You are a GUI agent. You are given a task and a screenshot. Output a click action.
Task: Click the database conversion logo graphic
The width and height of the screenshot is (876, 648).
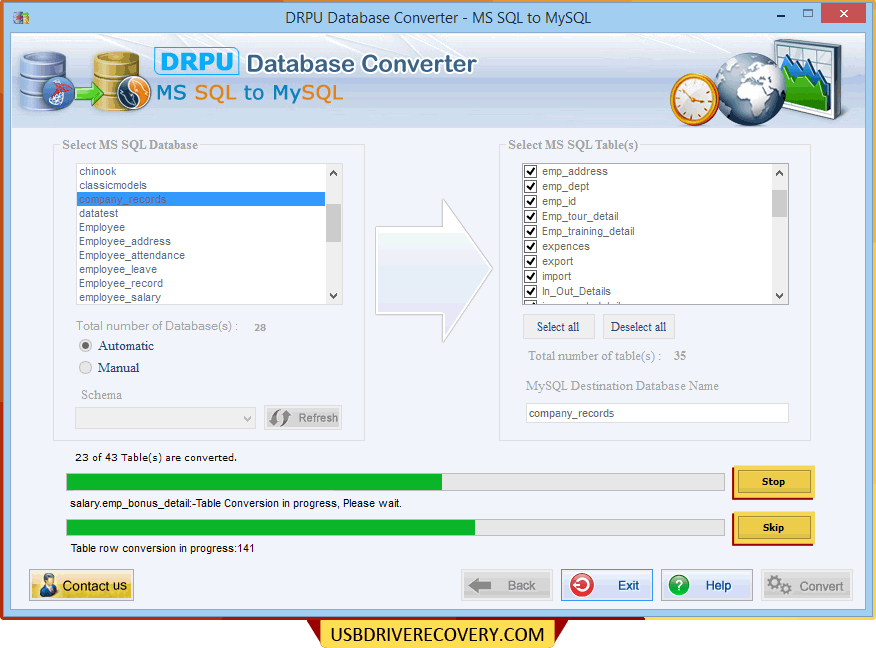coord(84,81)
